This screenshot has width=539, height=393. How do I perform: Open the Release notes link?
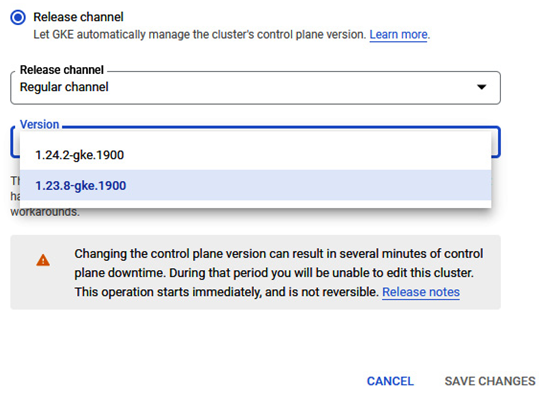click(x=421, y=292)
